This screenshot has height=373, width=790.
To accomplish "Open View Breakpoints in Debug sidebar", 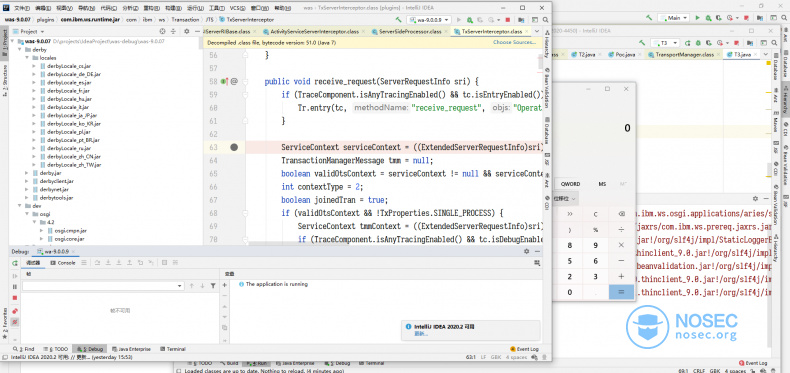I will [15, 311].
